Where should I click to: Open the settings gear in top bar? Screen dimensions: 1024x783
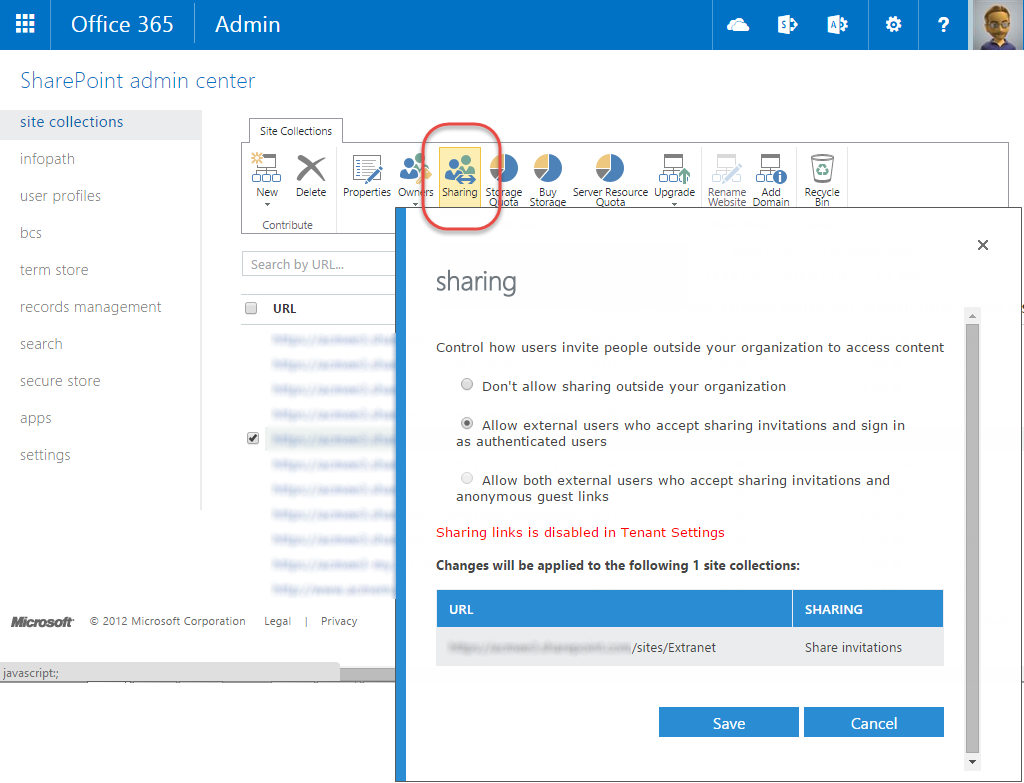[x=893, y=25]
